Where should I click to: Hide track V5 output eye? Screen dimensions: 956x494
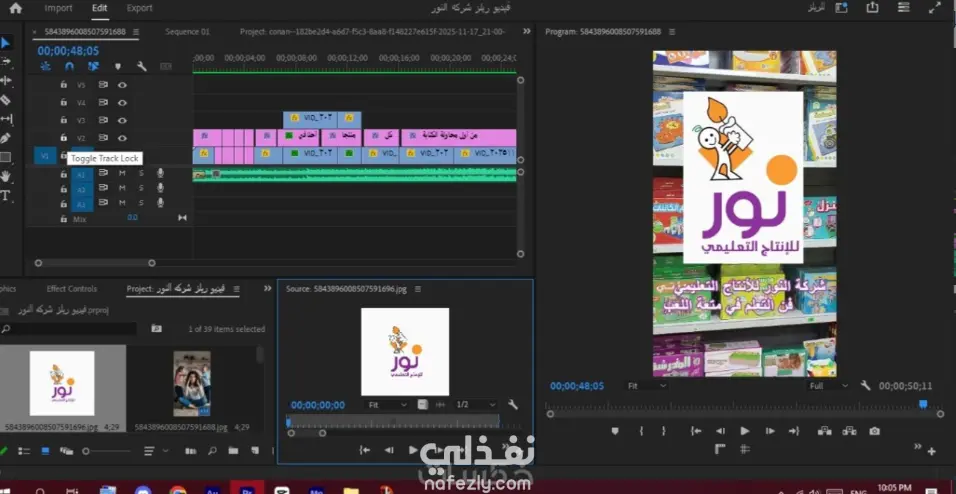(122, 85)
